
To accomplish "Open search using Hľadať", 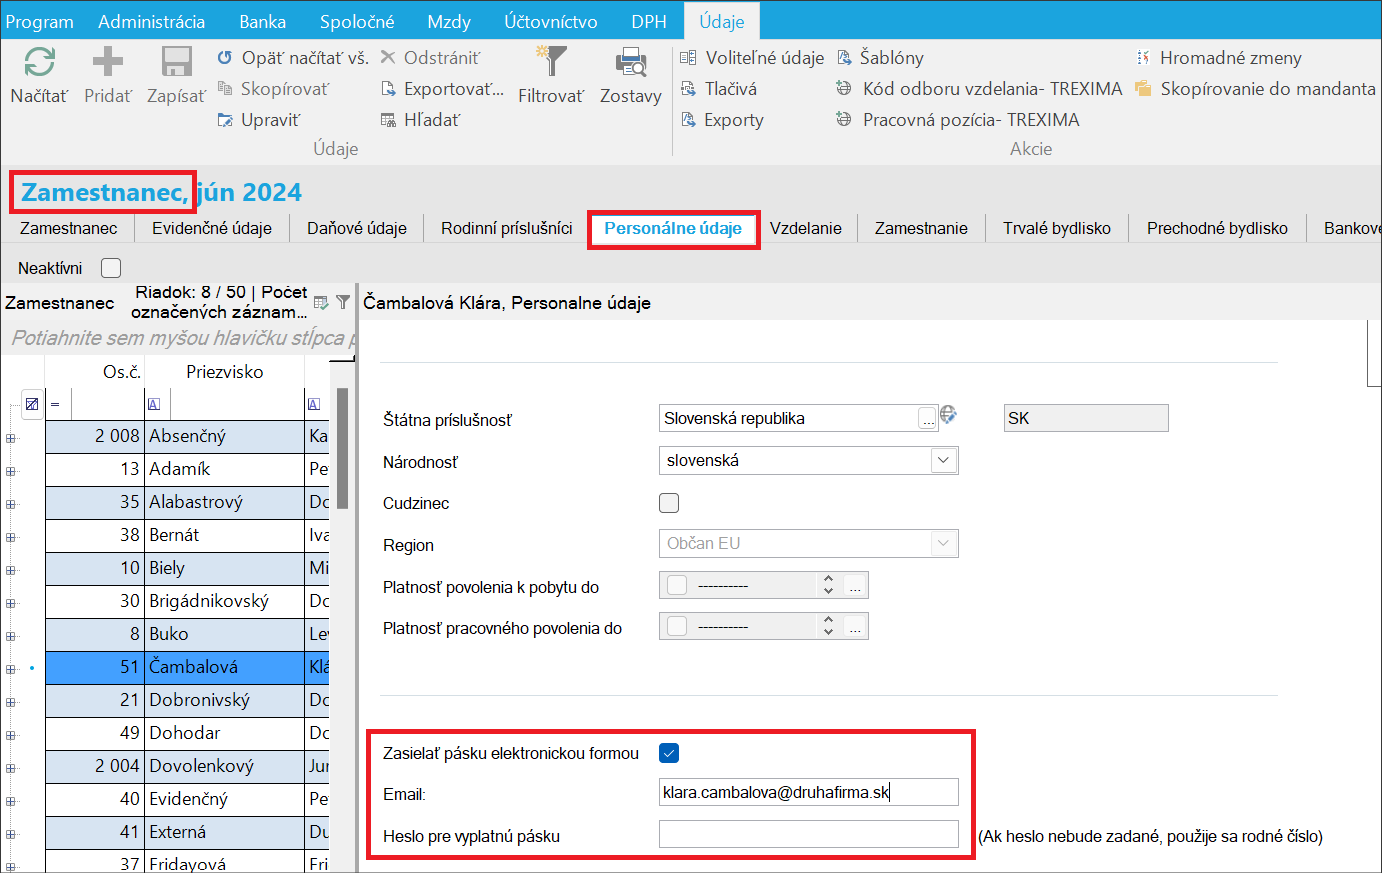I will pyautogui.click(x=420, y=120).
